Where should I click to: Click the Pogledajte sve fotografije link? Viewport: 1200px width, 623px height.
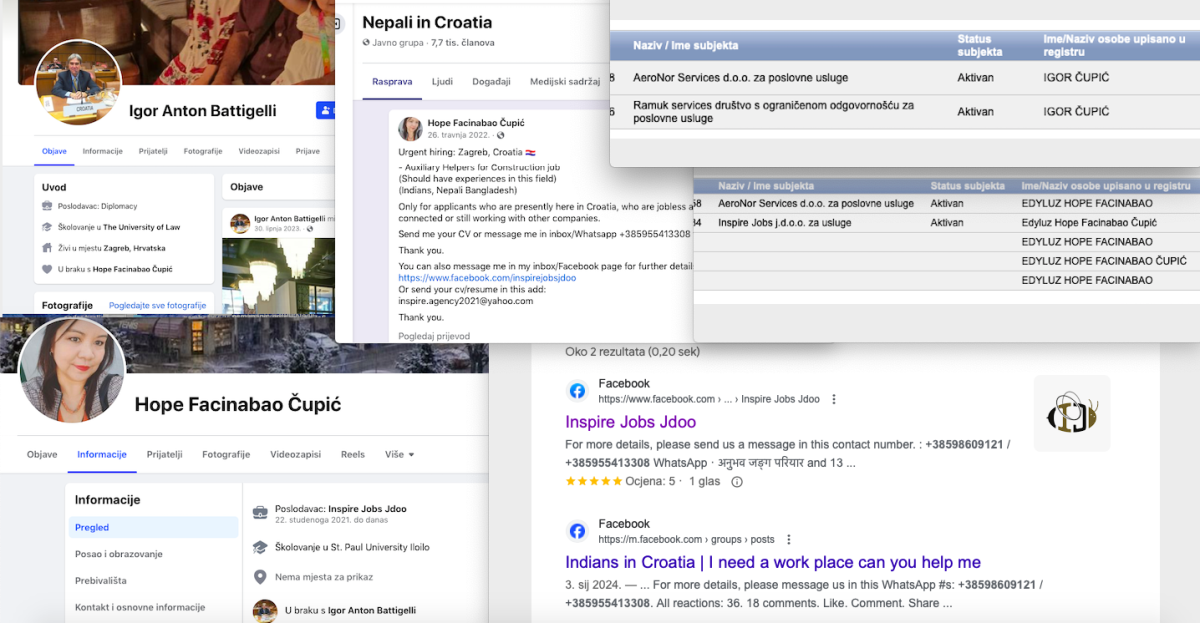157,305
